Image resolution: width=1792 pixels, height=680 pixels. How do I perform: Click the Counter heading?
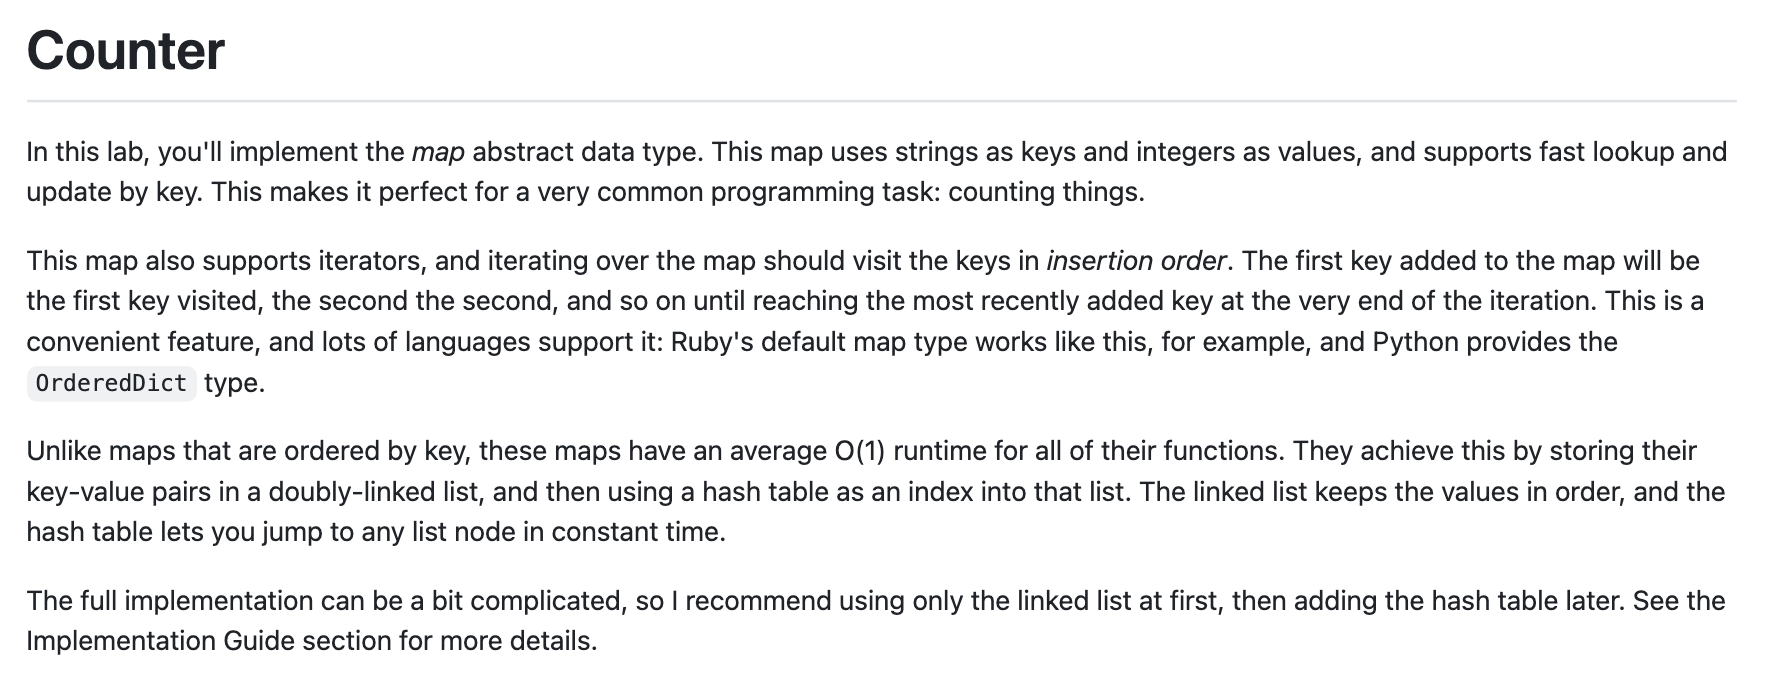125,51
